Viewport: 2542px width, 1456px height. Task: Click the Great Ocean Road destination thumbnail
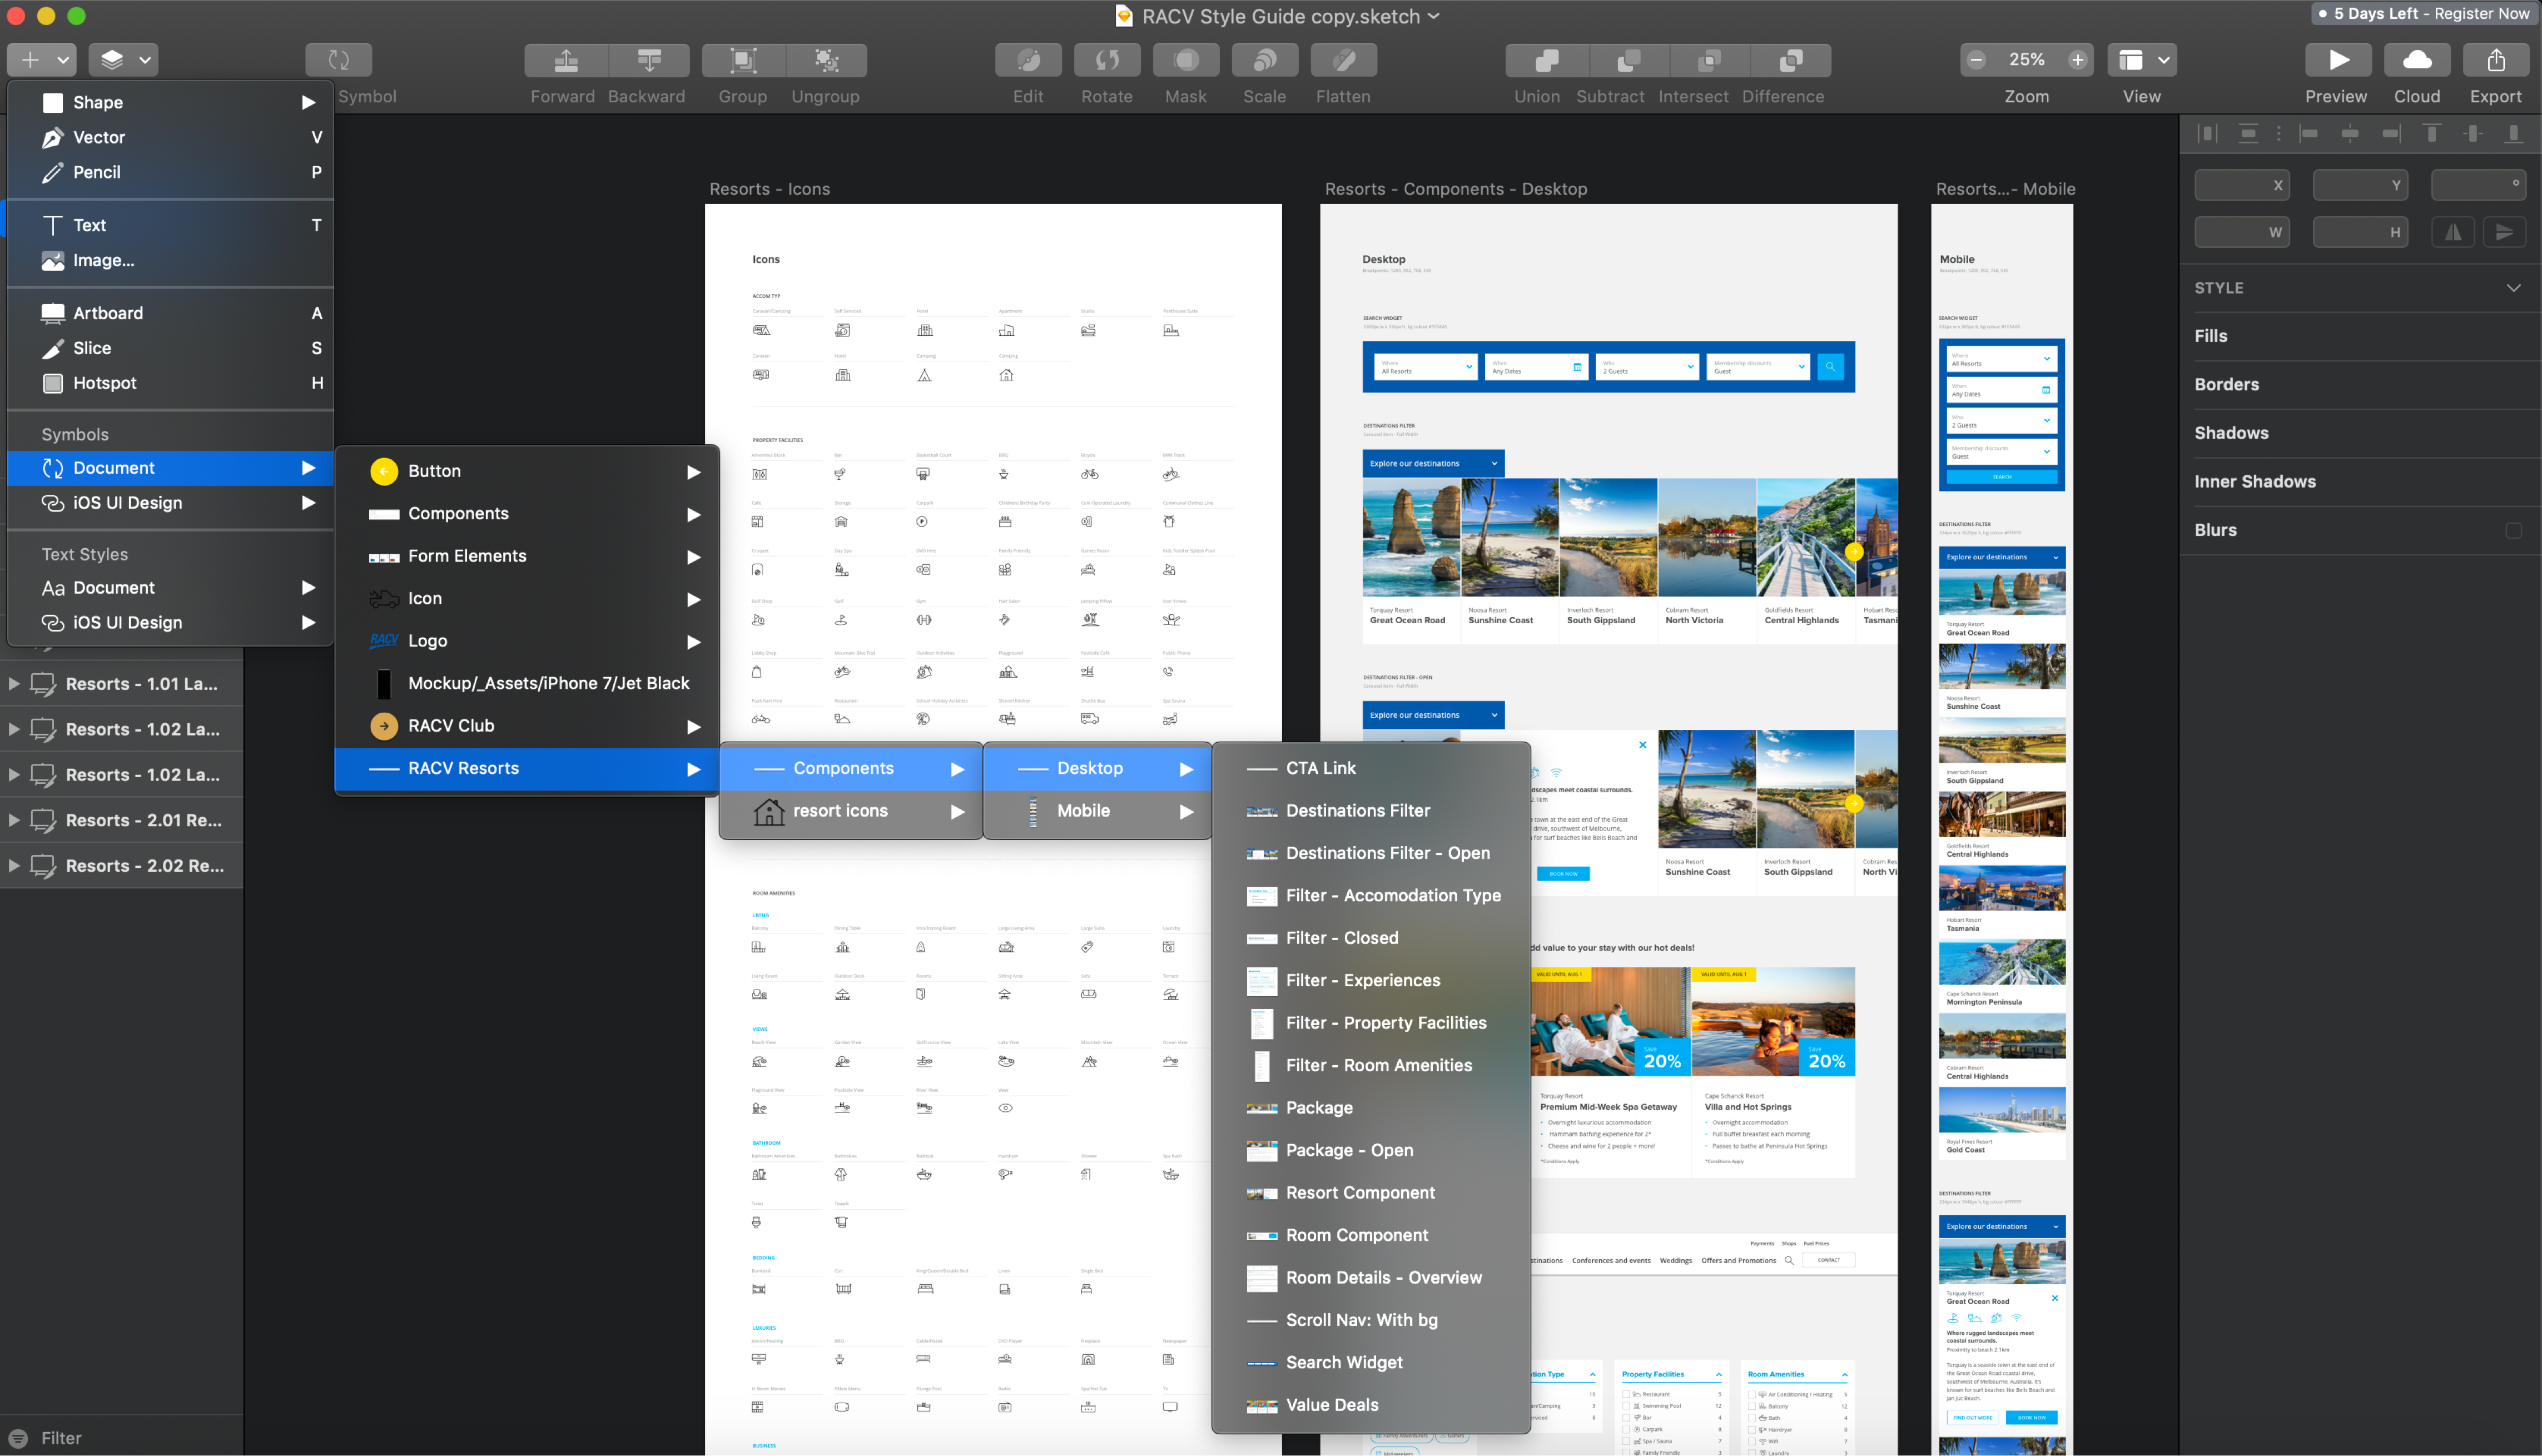coord(1411,538)
